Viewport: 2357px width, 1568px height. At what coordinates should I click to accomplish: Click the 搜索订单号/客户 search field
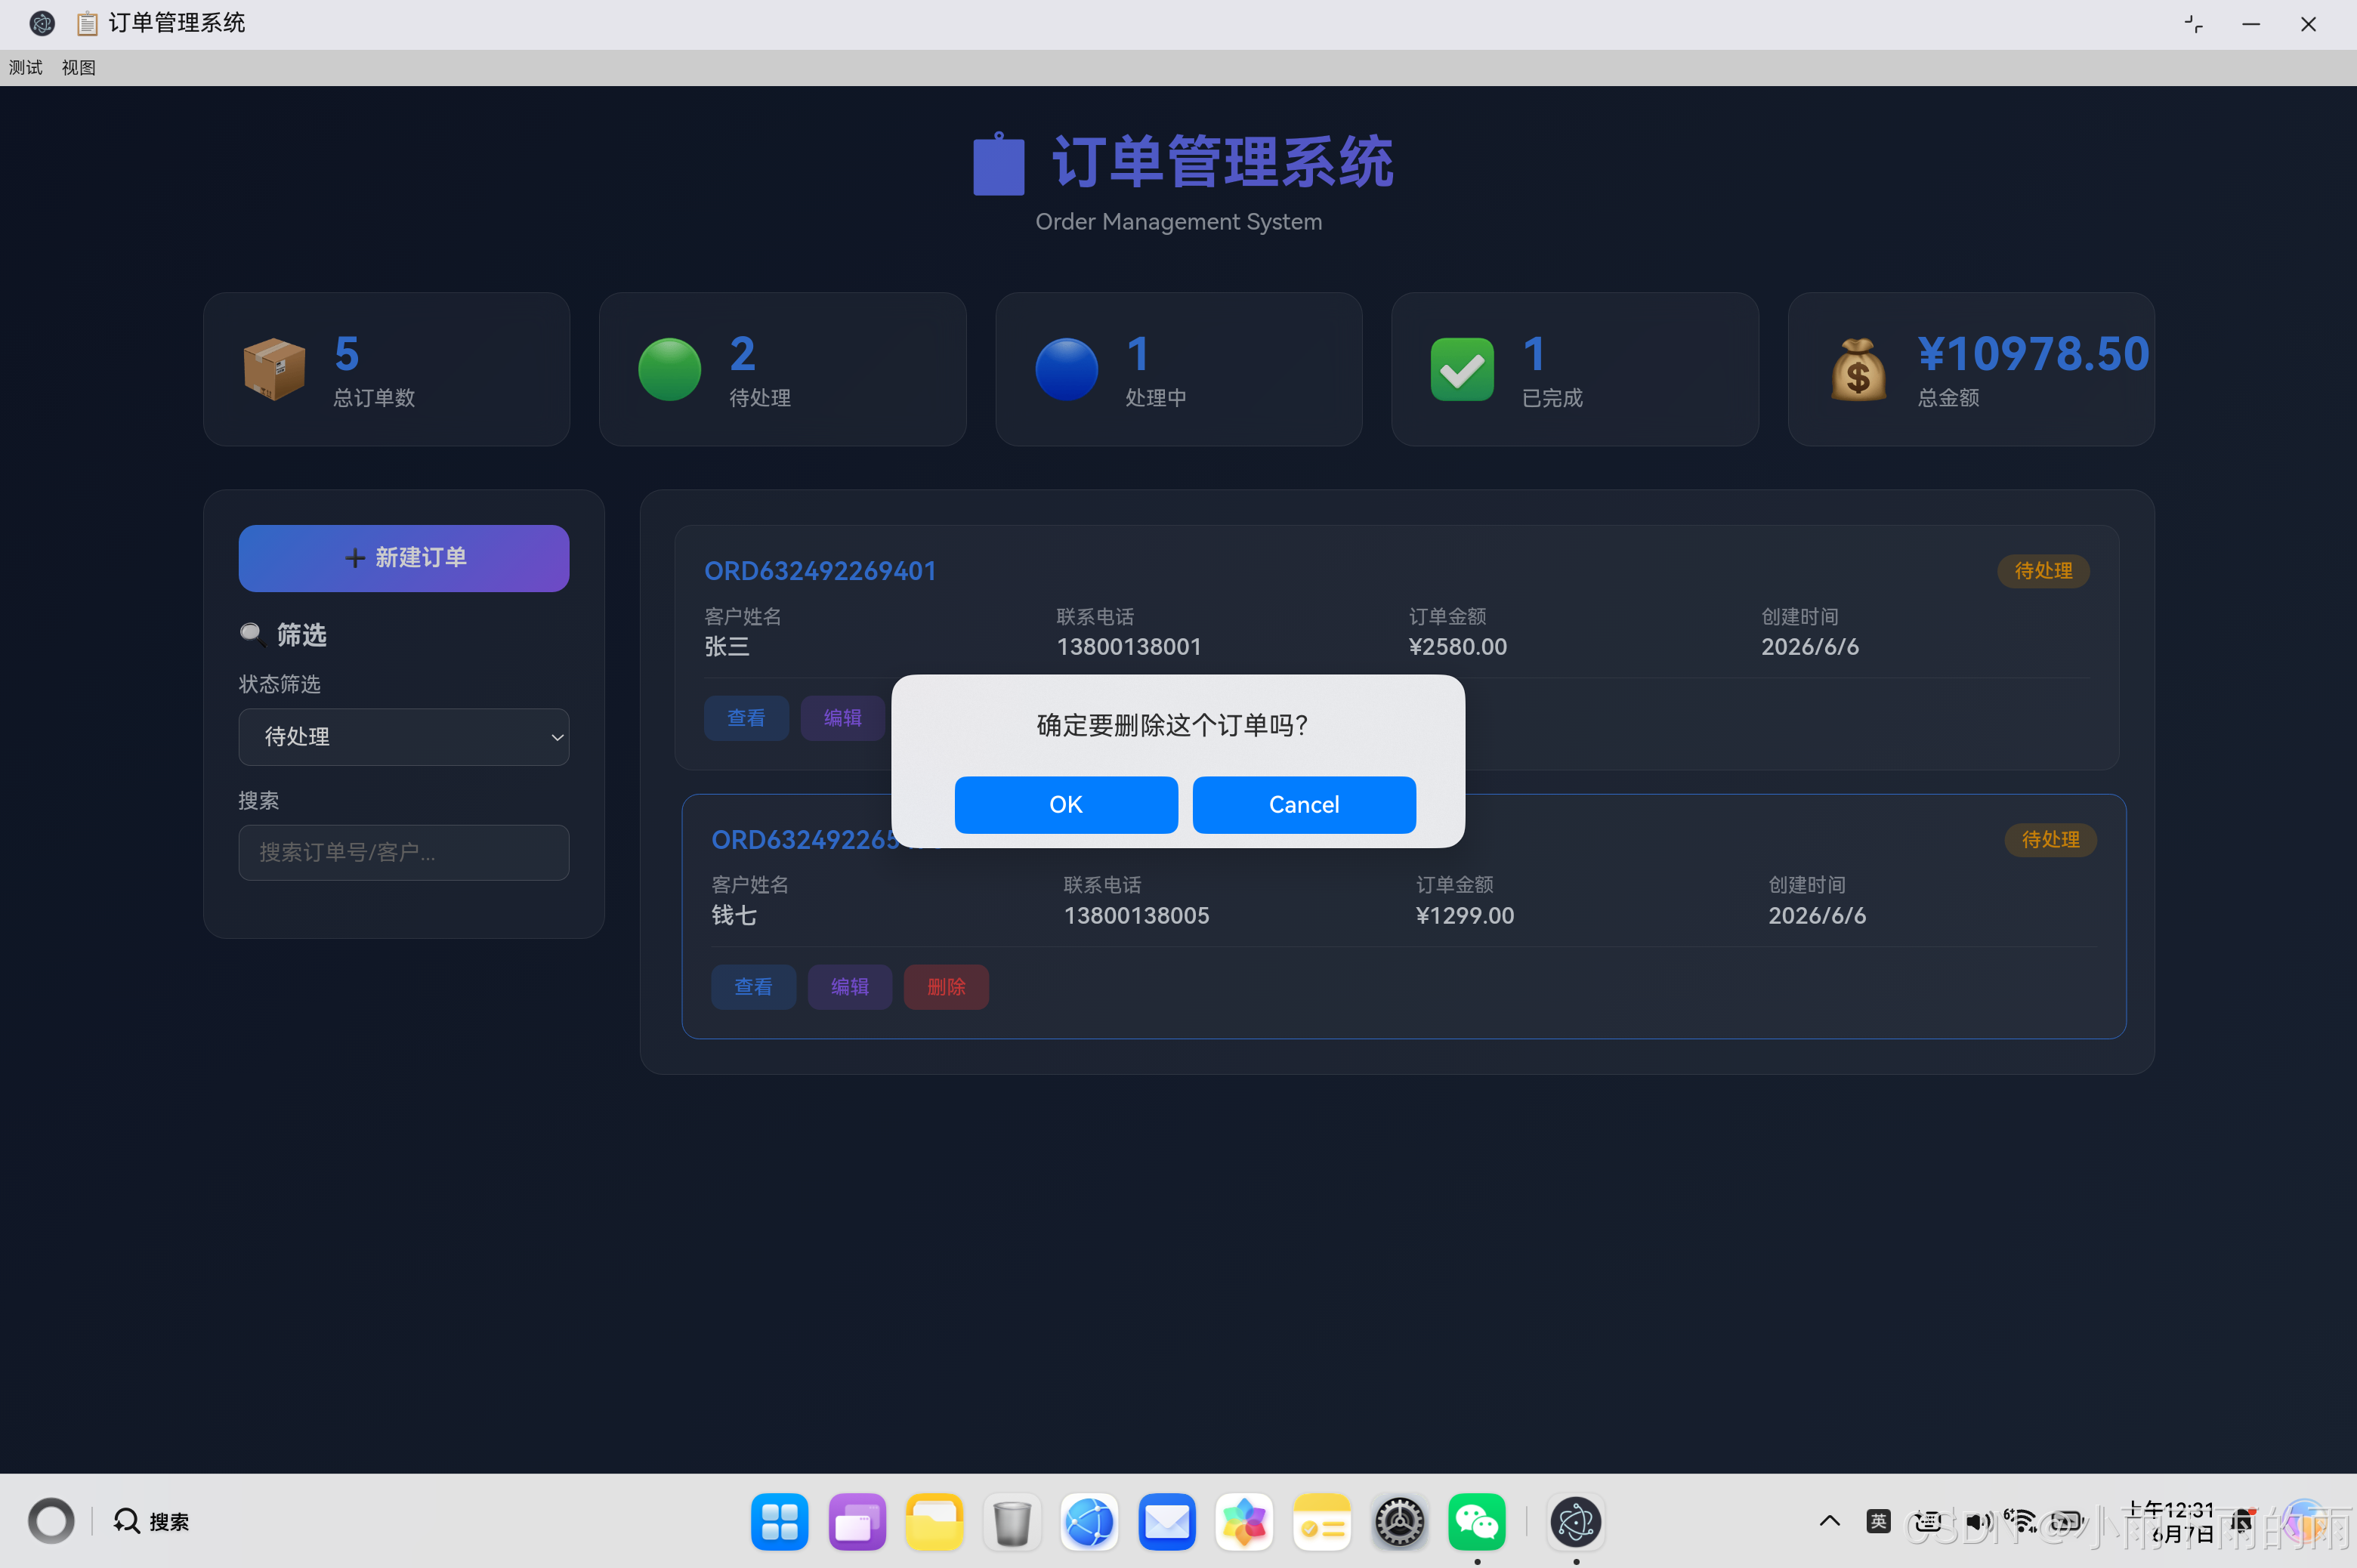click(404, 852)
